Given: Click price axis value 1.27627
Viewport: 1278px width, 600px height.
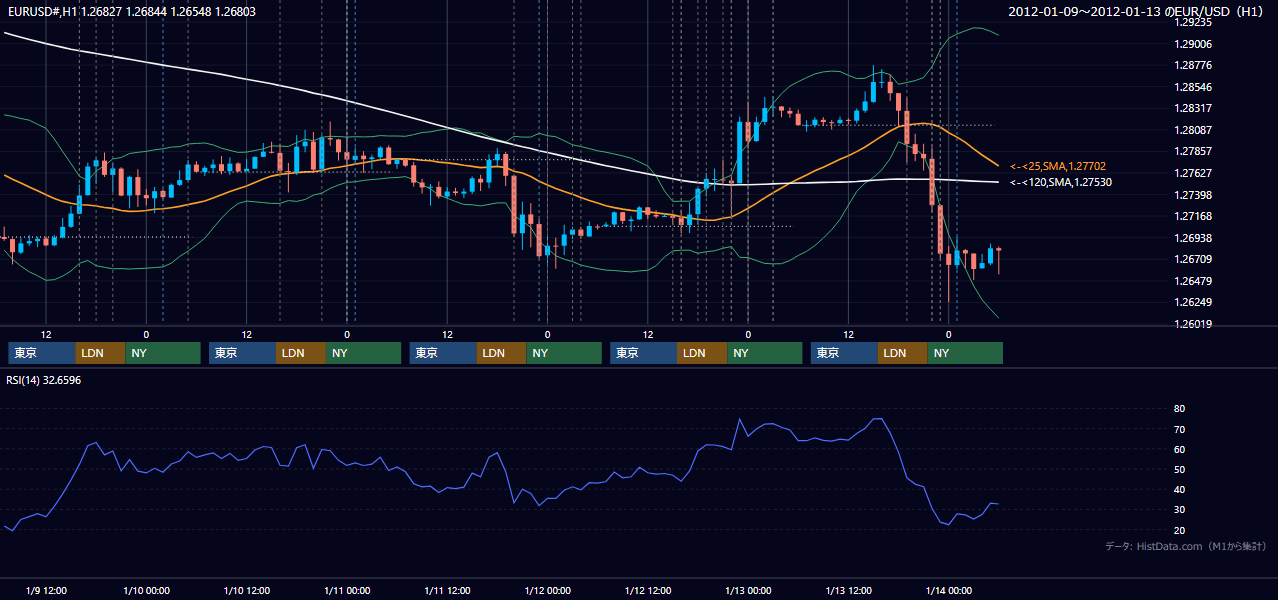Looking at the screenshot, I should point(1193,173).
